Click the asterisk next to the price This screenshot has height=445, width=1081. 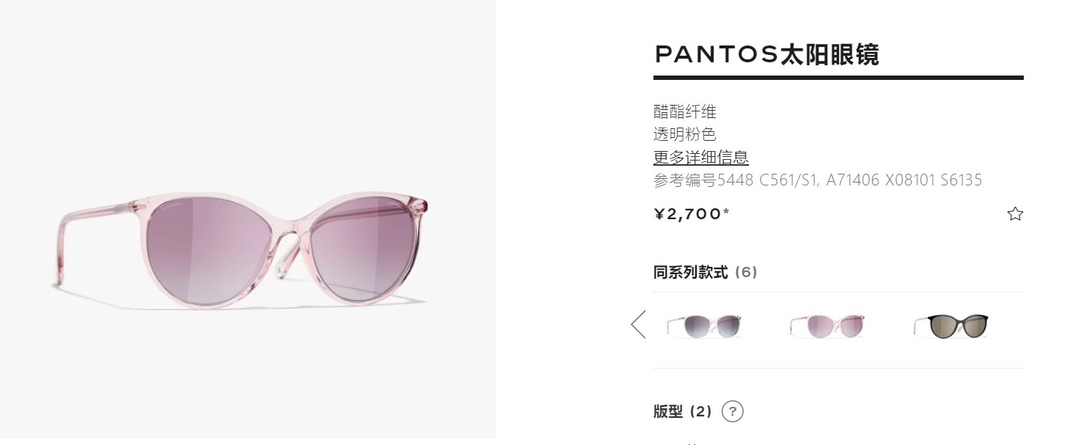click(x=726, y=211)
